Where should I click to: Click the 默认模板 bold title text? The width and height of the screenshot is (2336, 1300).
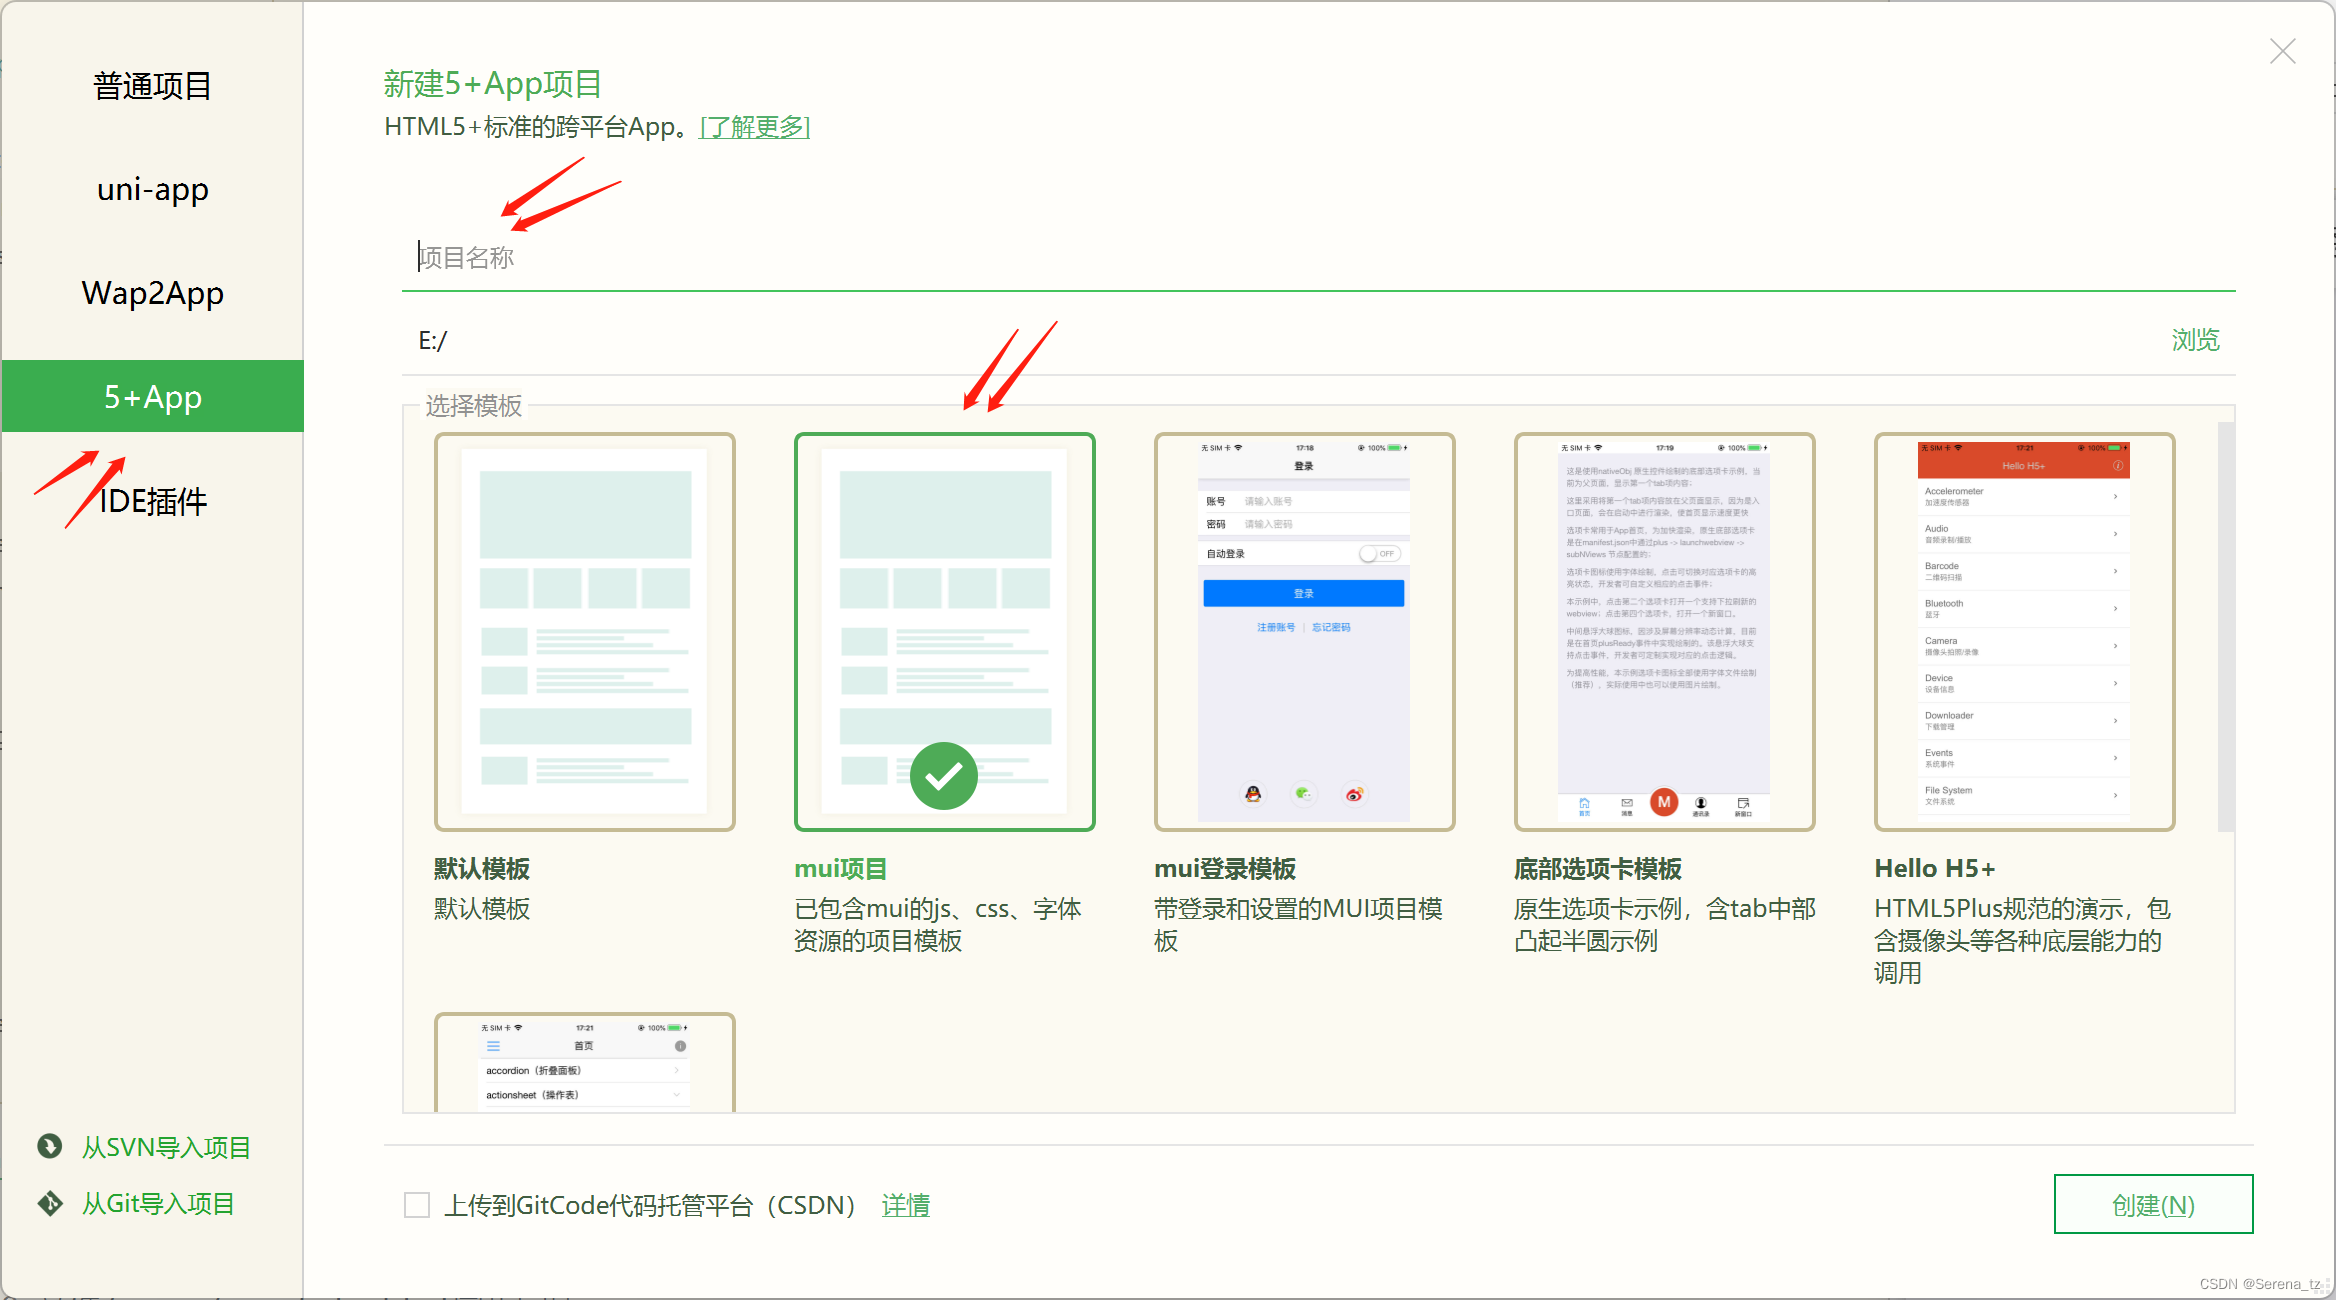pyautogui.click(x=482, y=869)
